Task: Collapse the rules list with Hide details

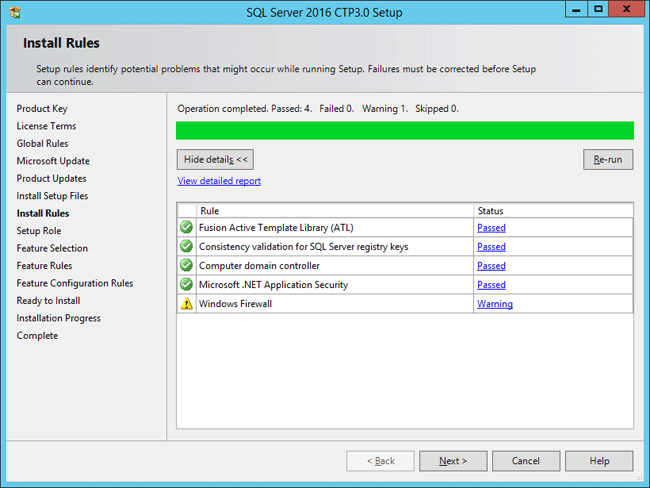Action: (216, 159)
